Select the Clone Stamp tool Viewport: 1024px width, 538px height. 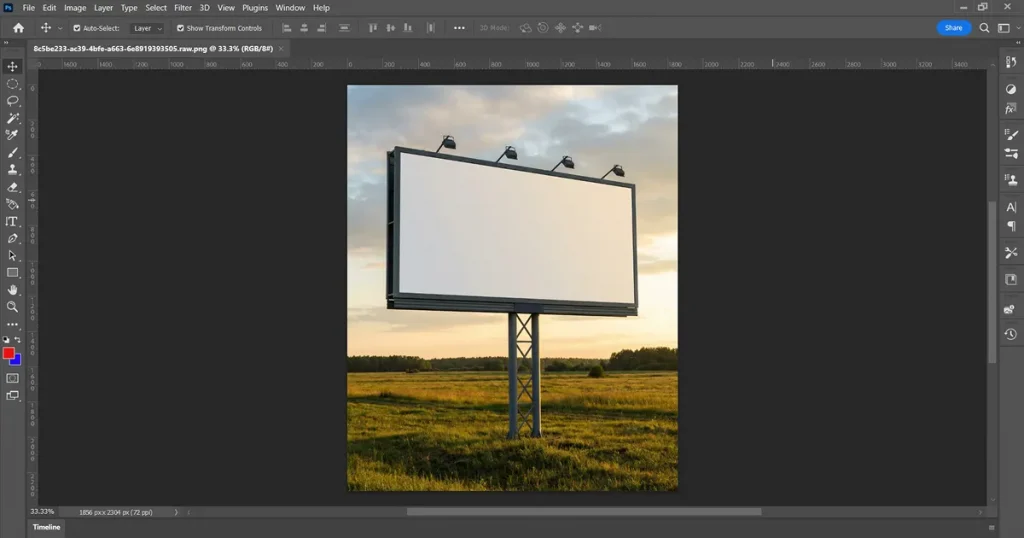pos(12,170)
